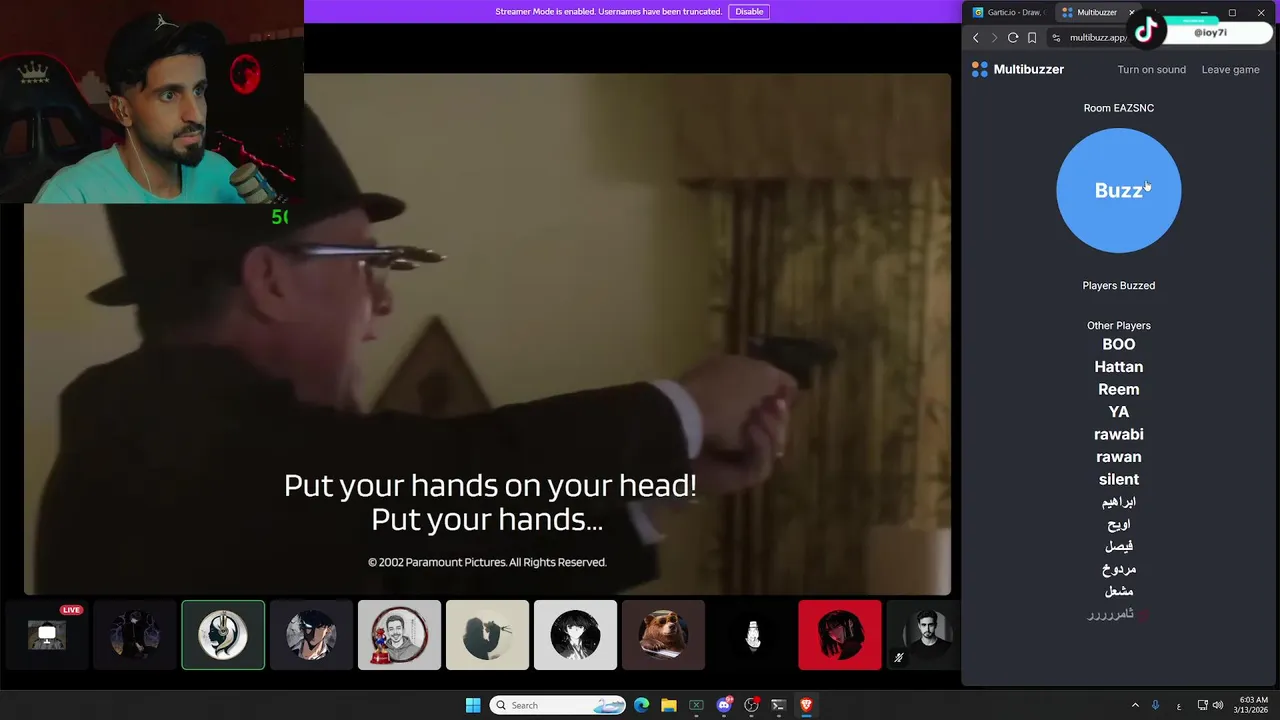This screenshot has width=1280, height=720.
Task: Switch the Arabic input language indicator
Action: (1179, 705)
